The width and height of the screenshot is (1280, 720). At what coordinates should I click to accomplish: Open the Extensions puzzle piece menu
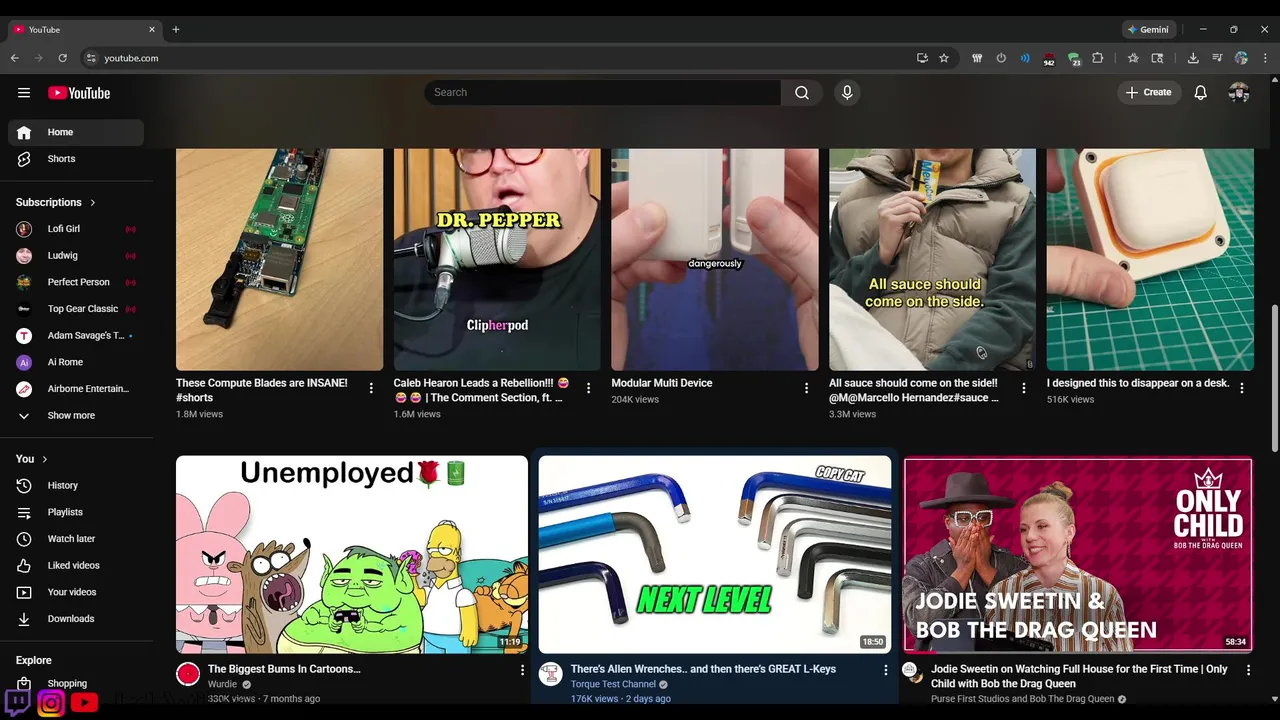(1097, 58)
